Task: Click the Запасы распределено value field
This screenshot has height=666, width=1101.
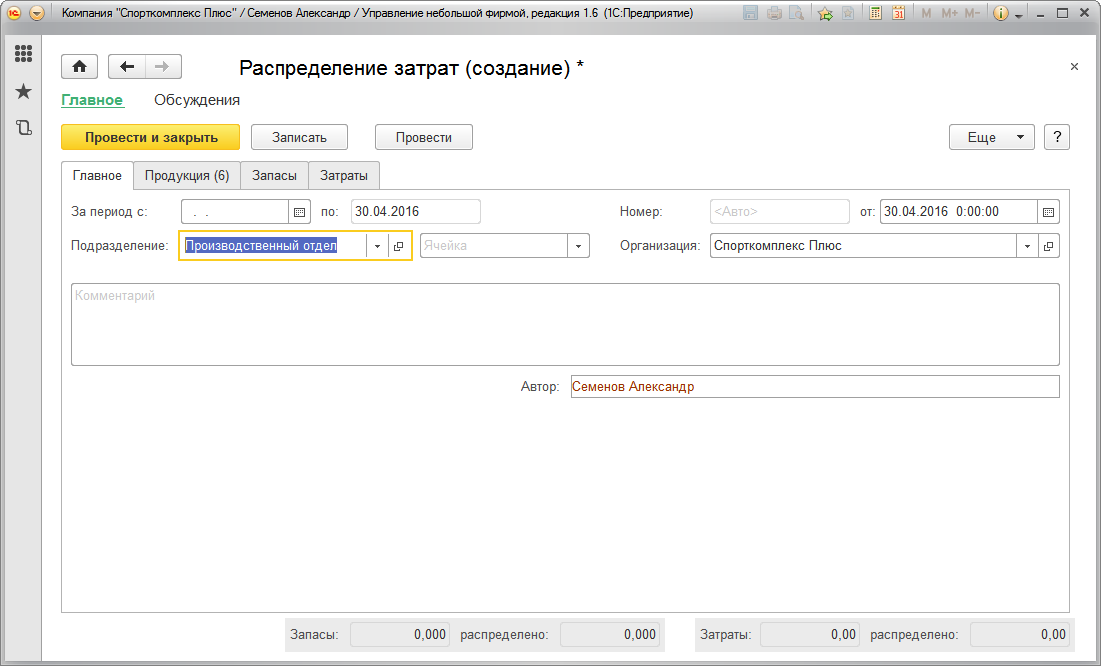Action: 609,634
